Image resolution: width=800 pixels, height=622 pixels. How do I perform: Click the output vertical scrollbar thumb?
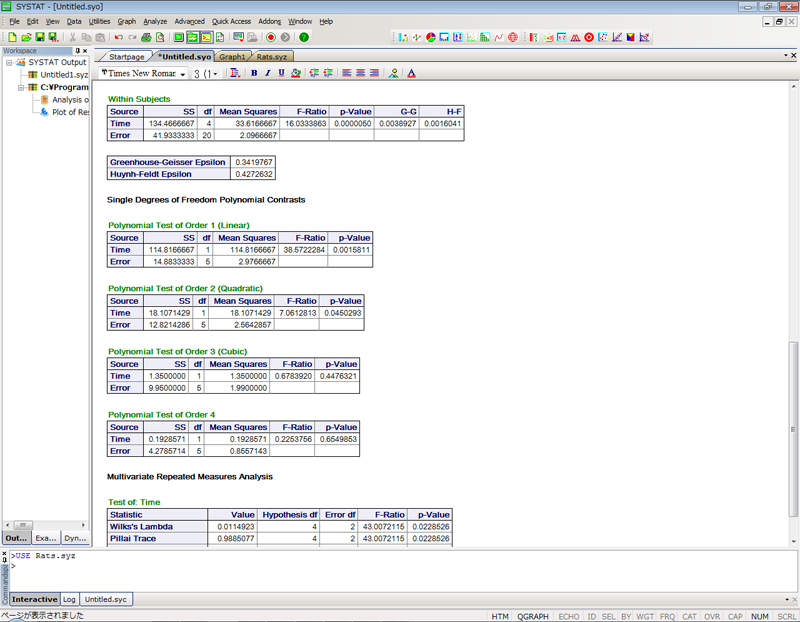coord(793,429)
